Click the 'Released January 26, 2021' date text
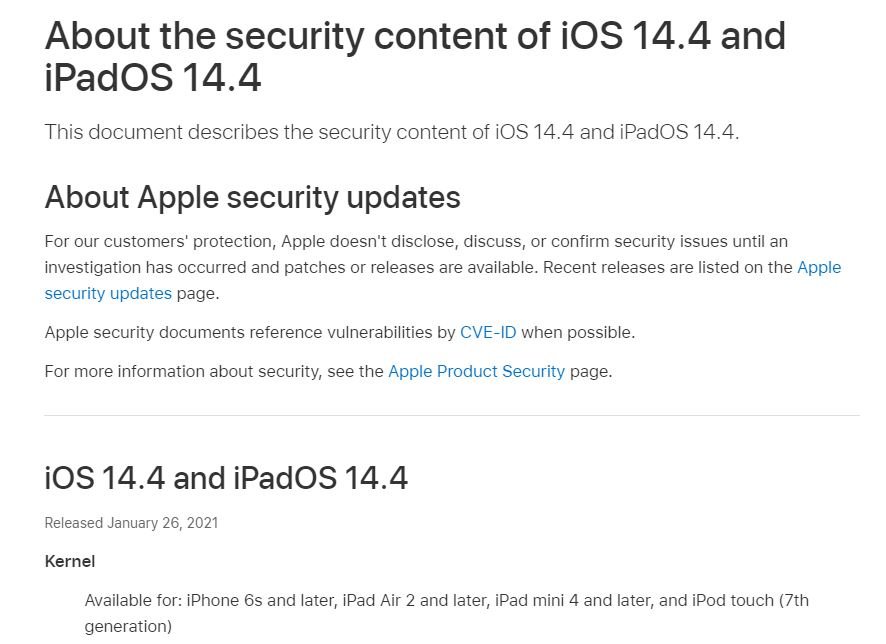Image resolution: width=886 pixels, height=644 pixels. tap(131, 523)
